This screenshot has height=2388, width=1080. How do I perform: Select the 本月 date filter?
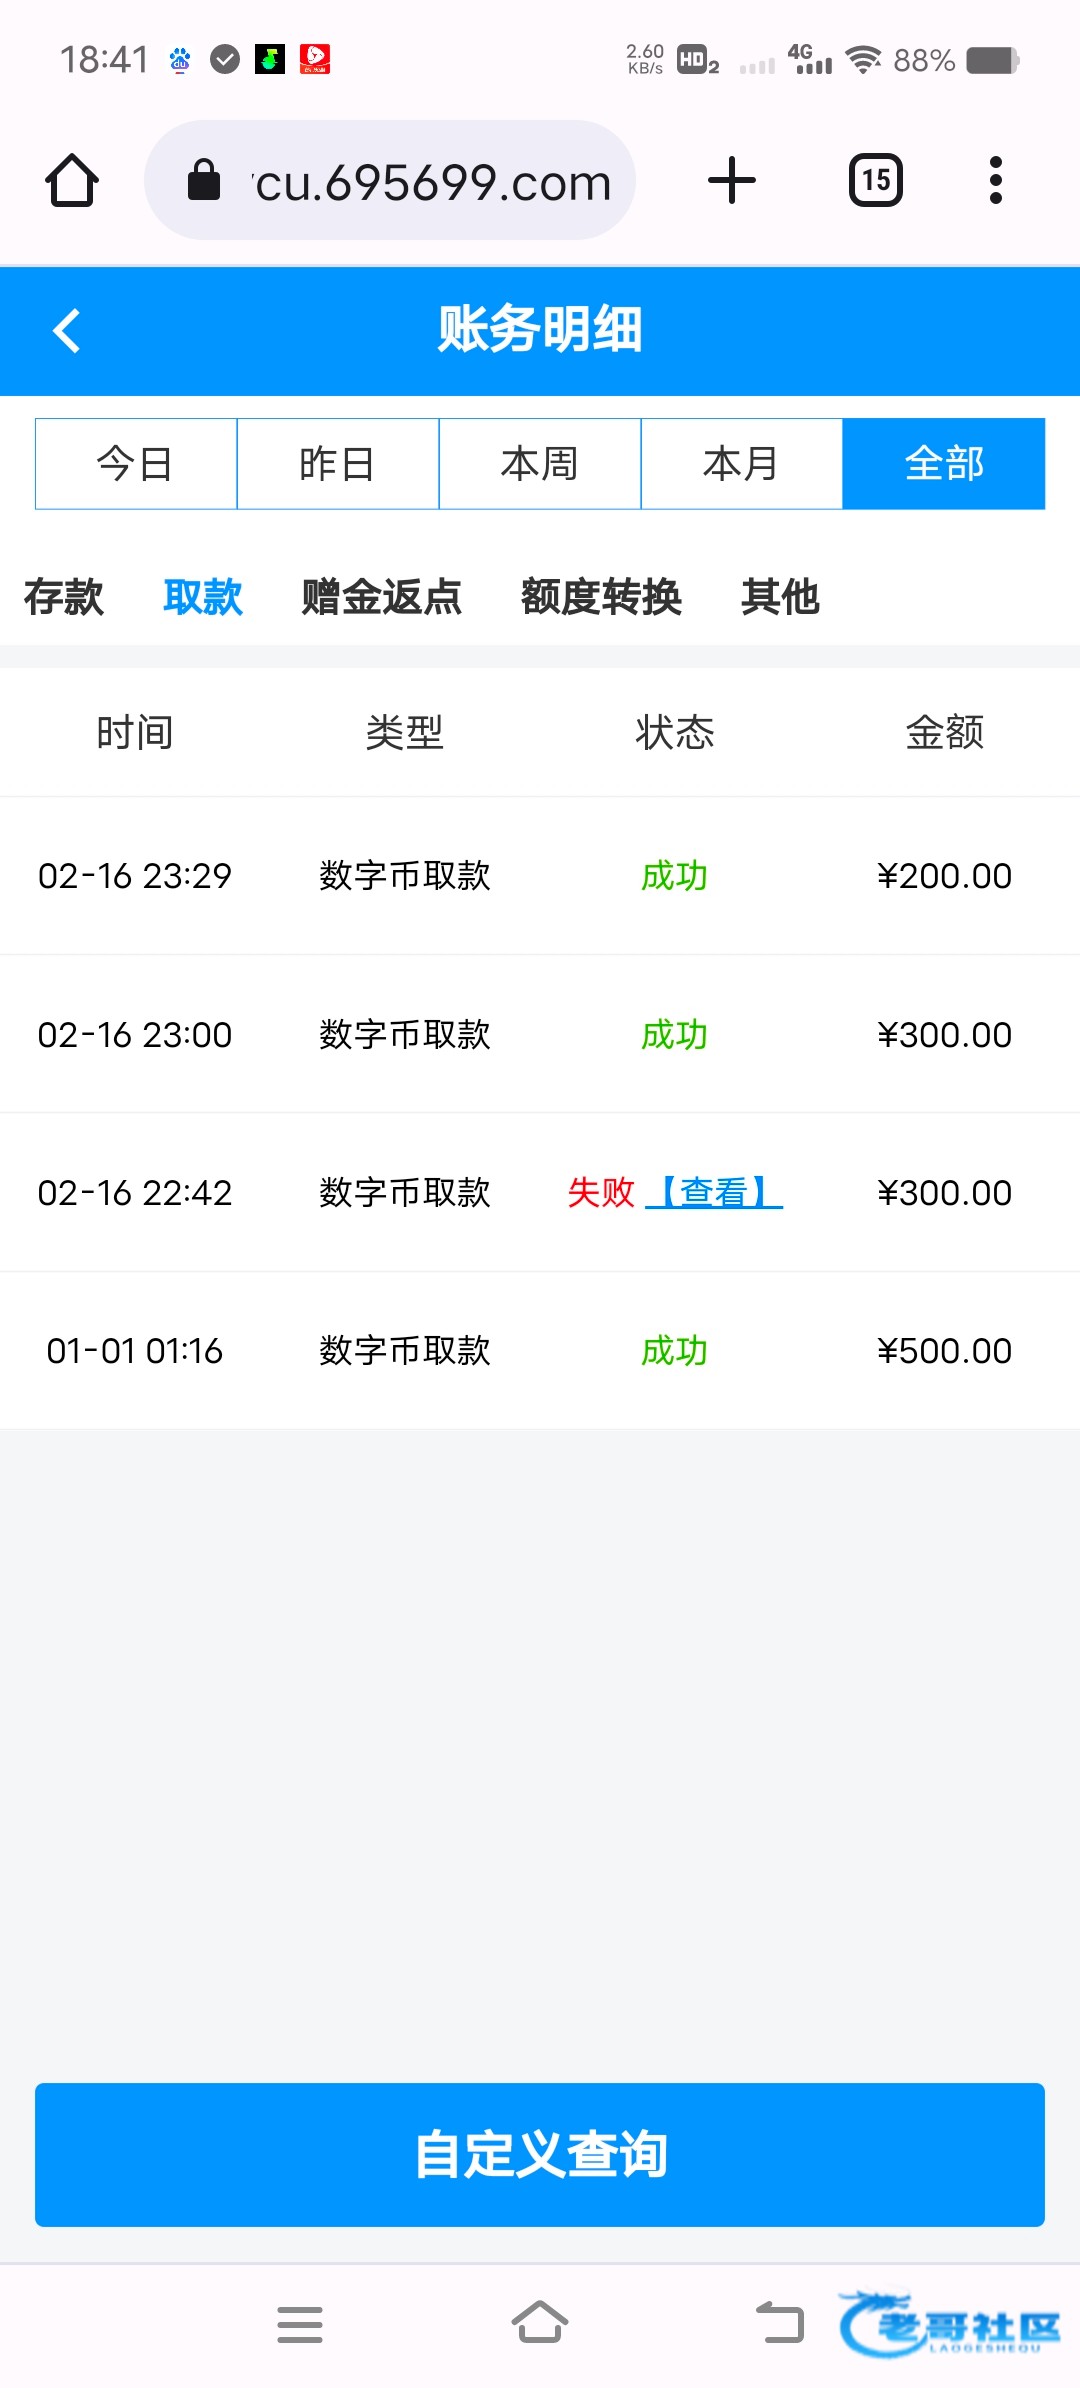pos(742,464)
